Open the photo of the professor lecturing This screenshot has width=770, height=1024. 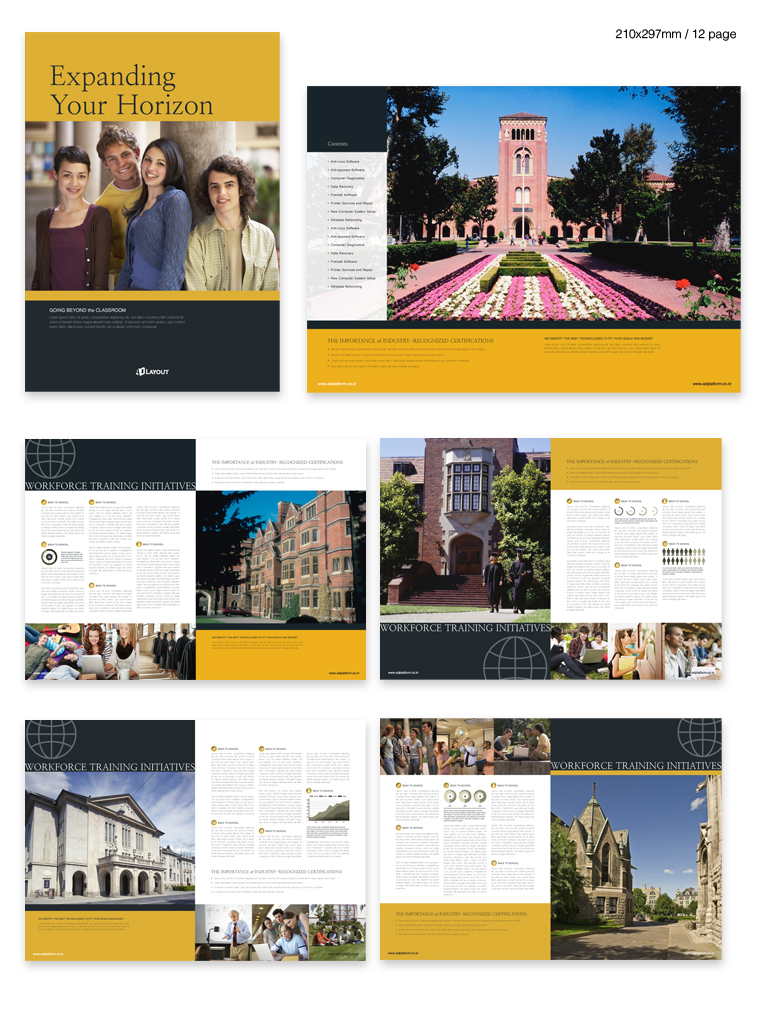pyautogui.click(x=224, y=933)
